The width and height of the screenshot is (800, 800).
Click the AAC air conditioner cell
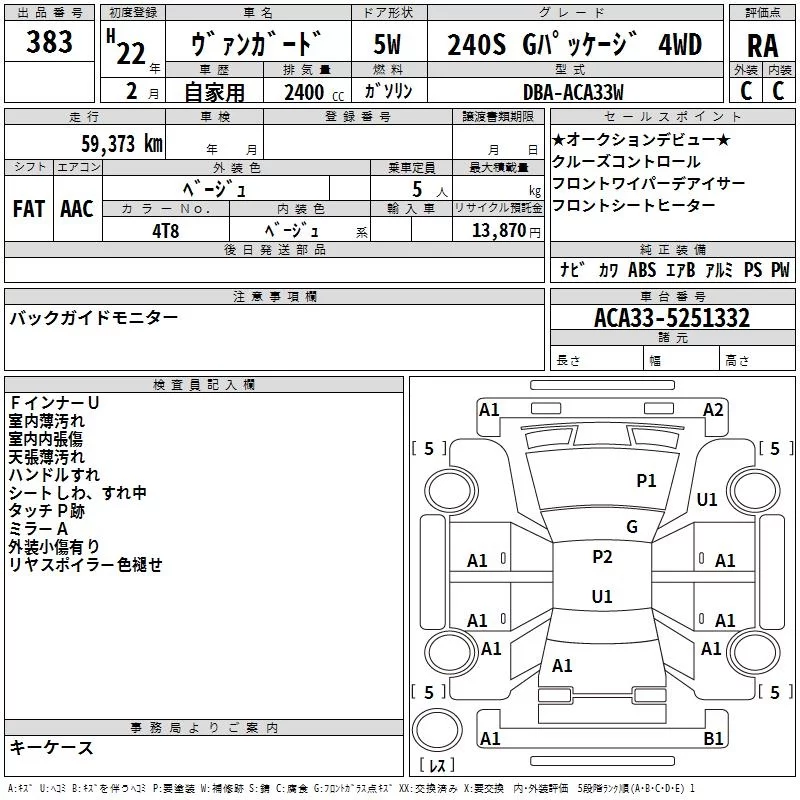tap(78, 209)
